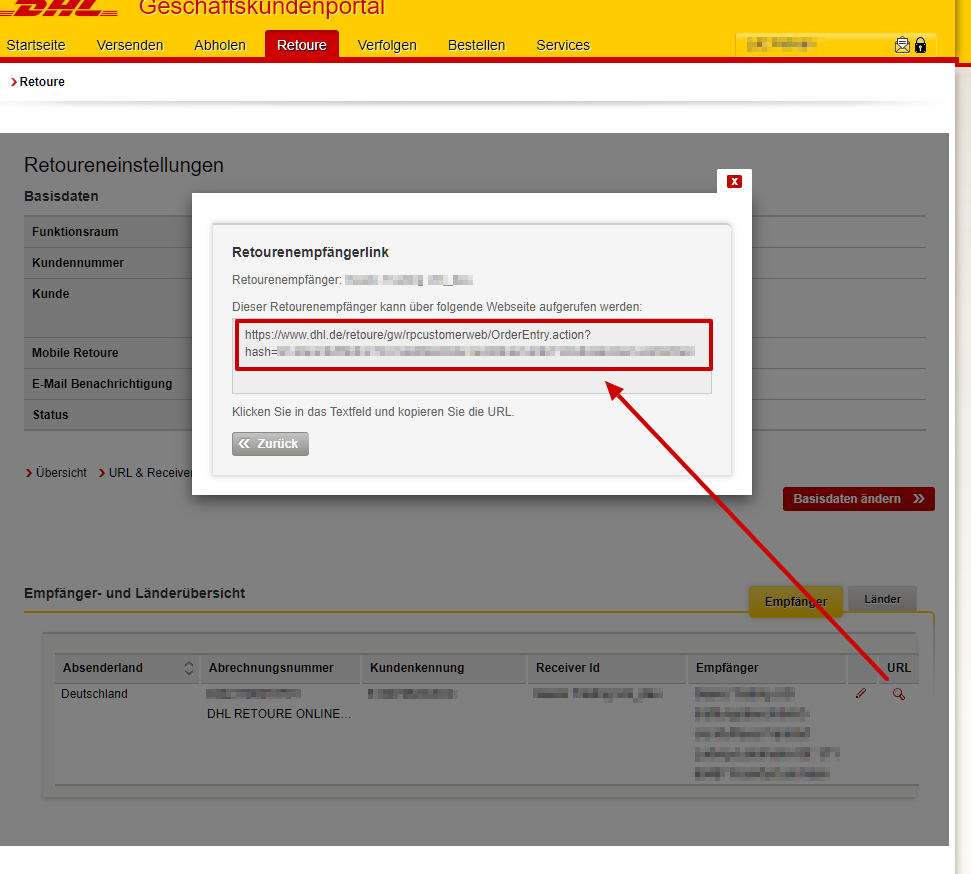
Task: Click the blurred user name field in the header
Action: 782,44
